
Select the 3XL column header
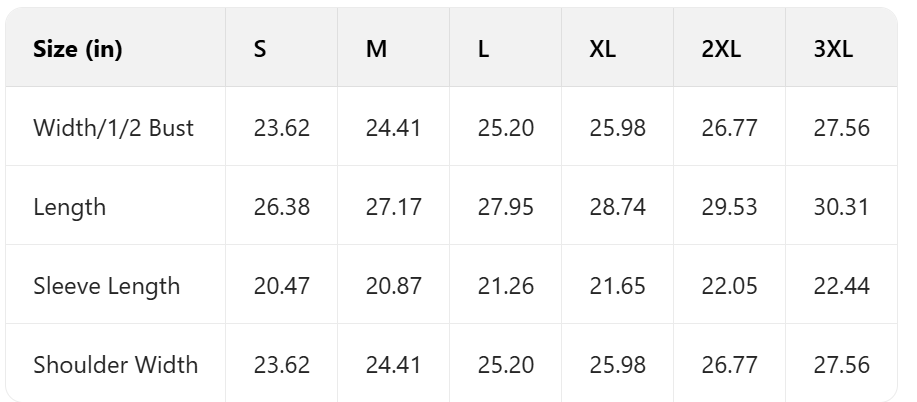[834, 49]
